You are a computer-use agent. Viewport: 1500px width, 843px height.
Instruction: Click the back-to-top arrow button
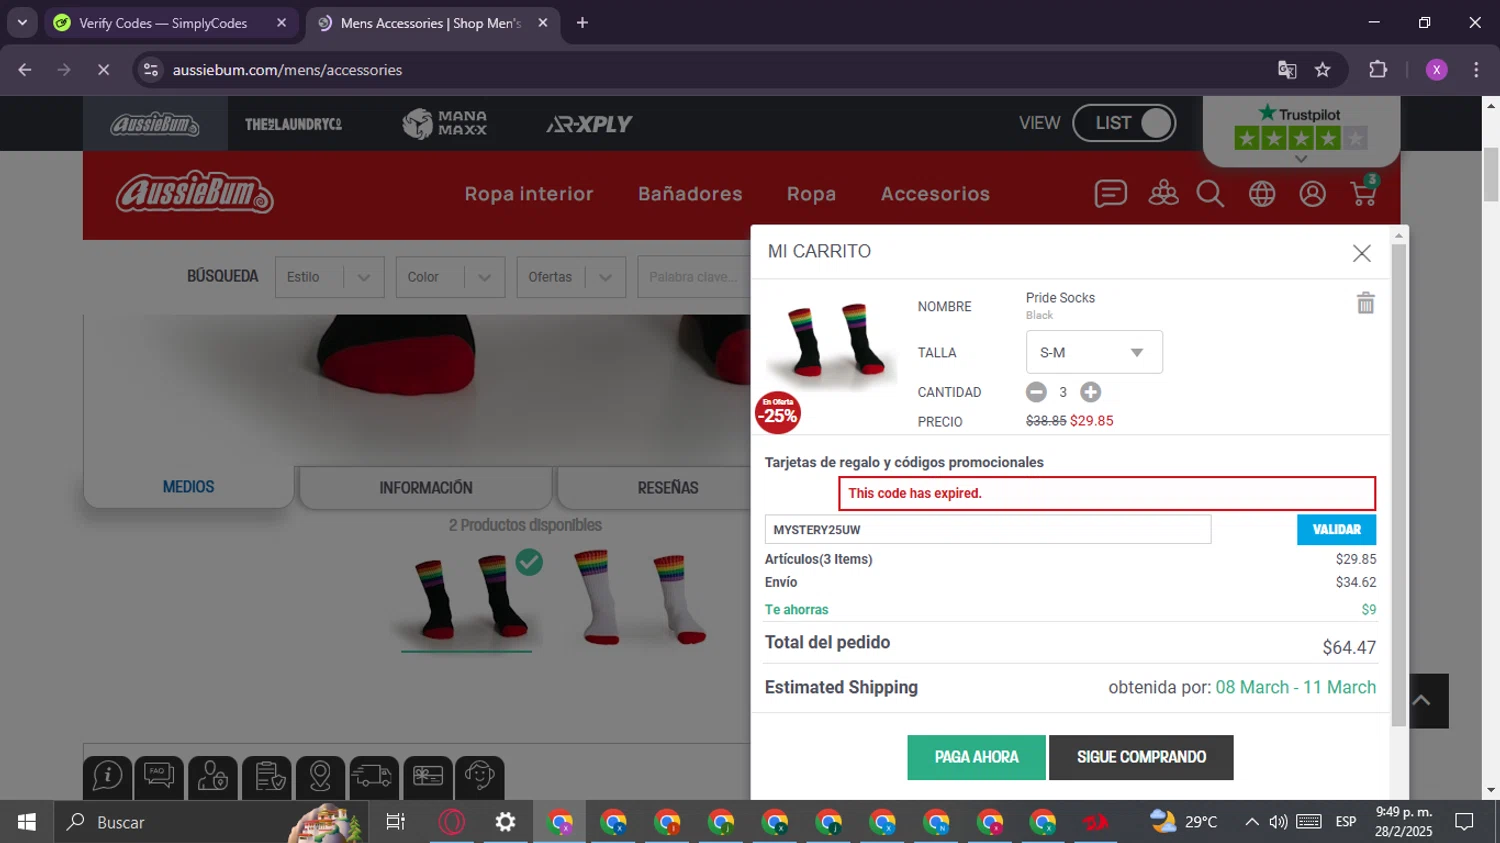tap(1421, 700)
